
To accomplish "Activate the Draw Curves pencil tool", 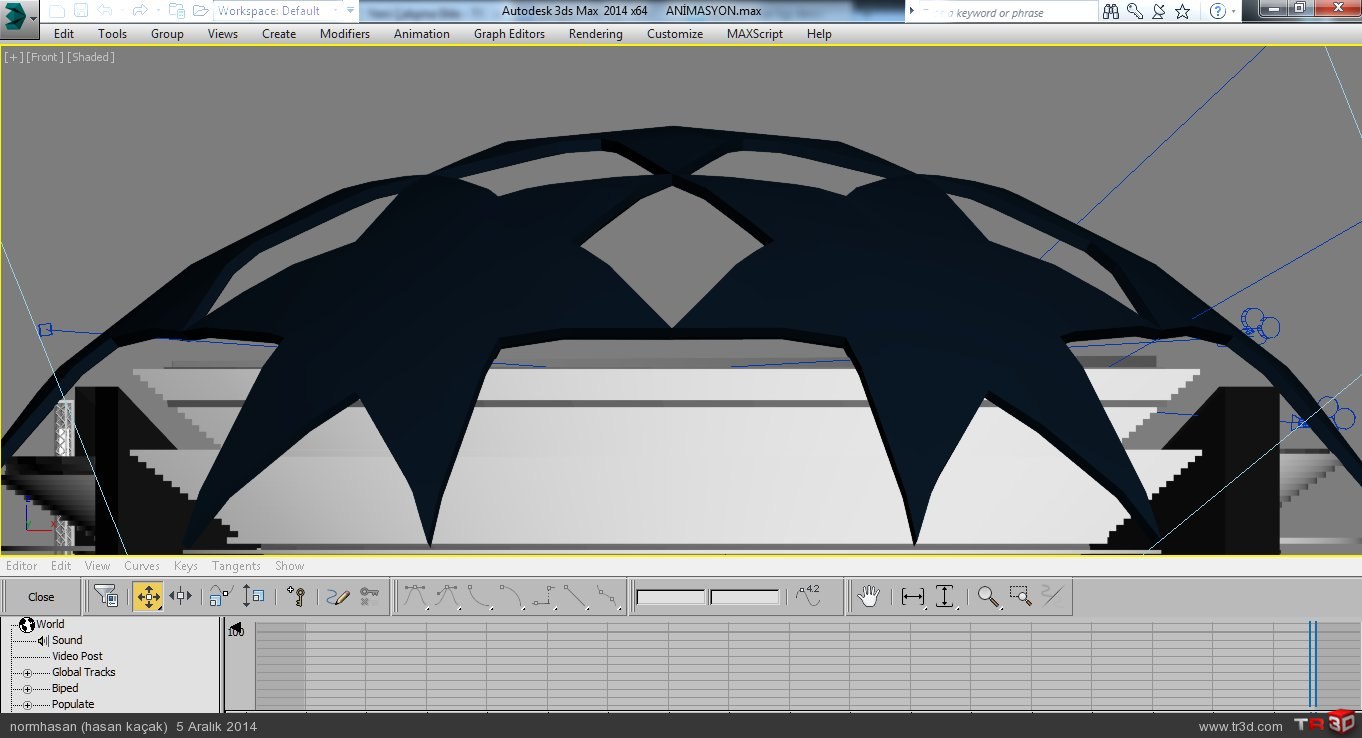I will pos(338,596).
